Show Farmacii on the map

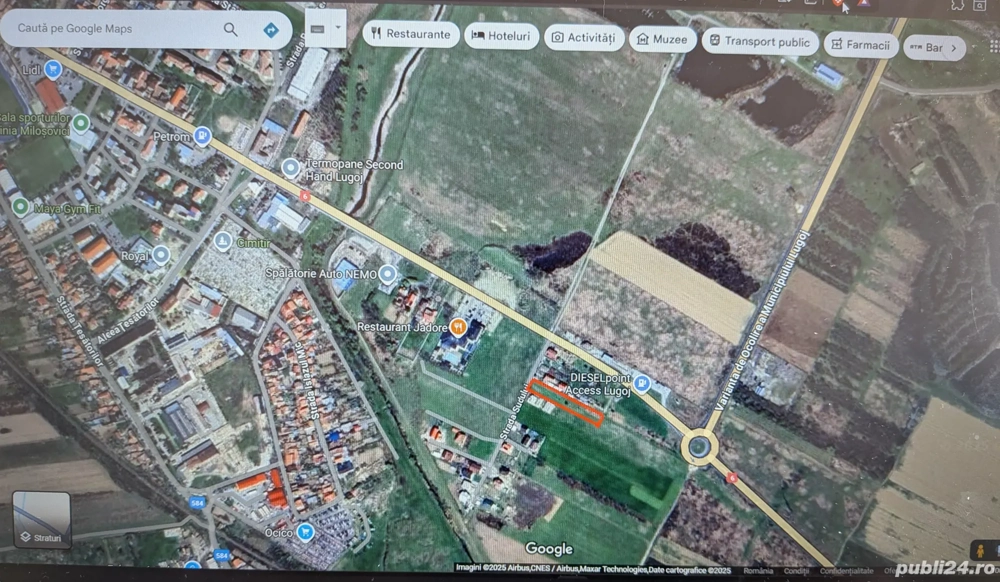pos(860,45)
